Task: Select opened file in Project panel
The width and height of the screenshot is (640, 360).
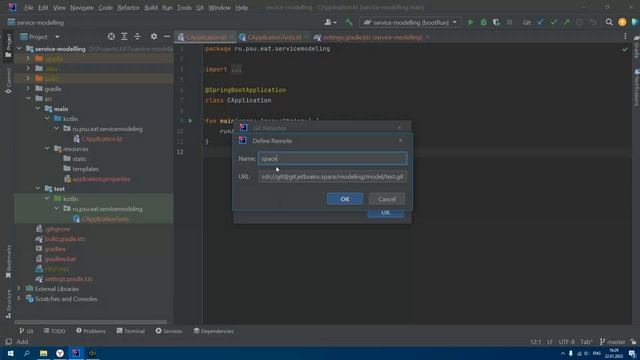Action: pos(111,37)
